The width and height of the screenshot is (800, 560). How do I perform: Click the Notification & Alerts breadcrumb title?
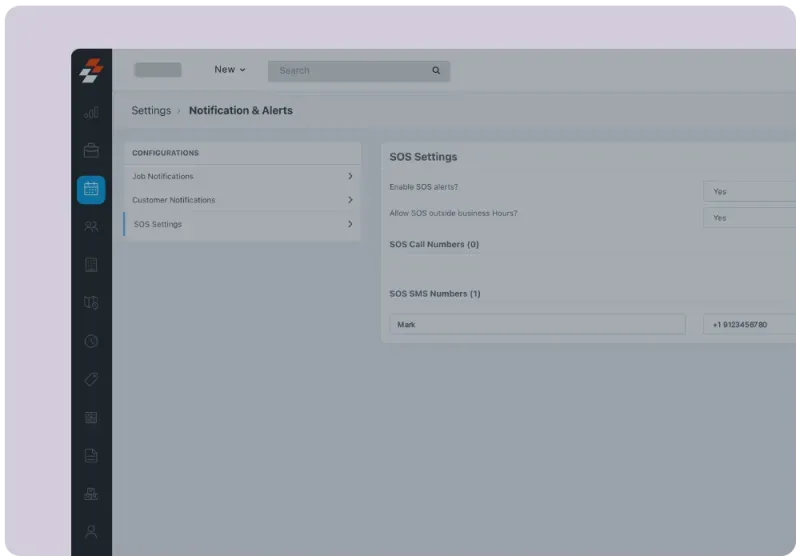(241, 111)
